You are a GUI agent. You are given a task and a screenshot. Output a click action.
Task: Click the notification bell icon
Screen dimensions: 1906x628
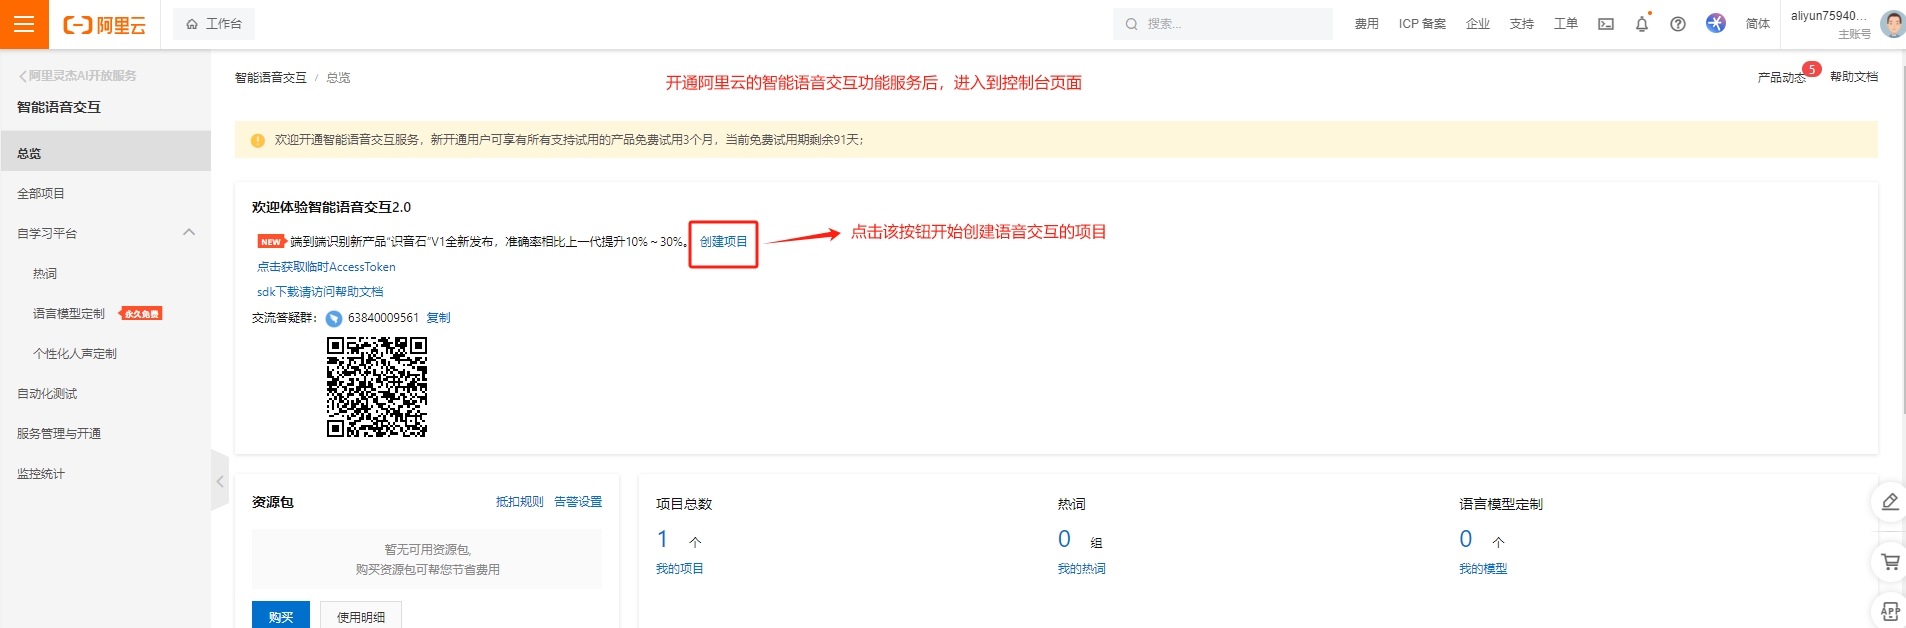coord(1641,24)
